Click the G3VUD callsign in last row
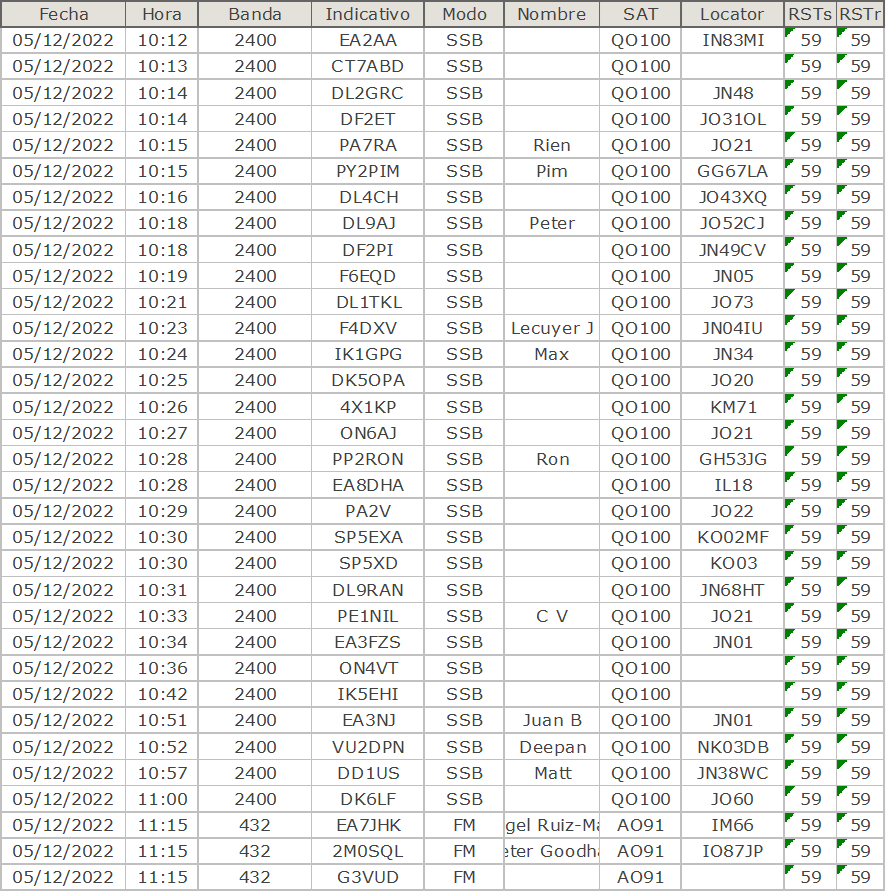 tap(367, 877)
